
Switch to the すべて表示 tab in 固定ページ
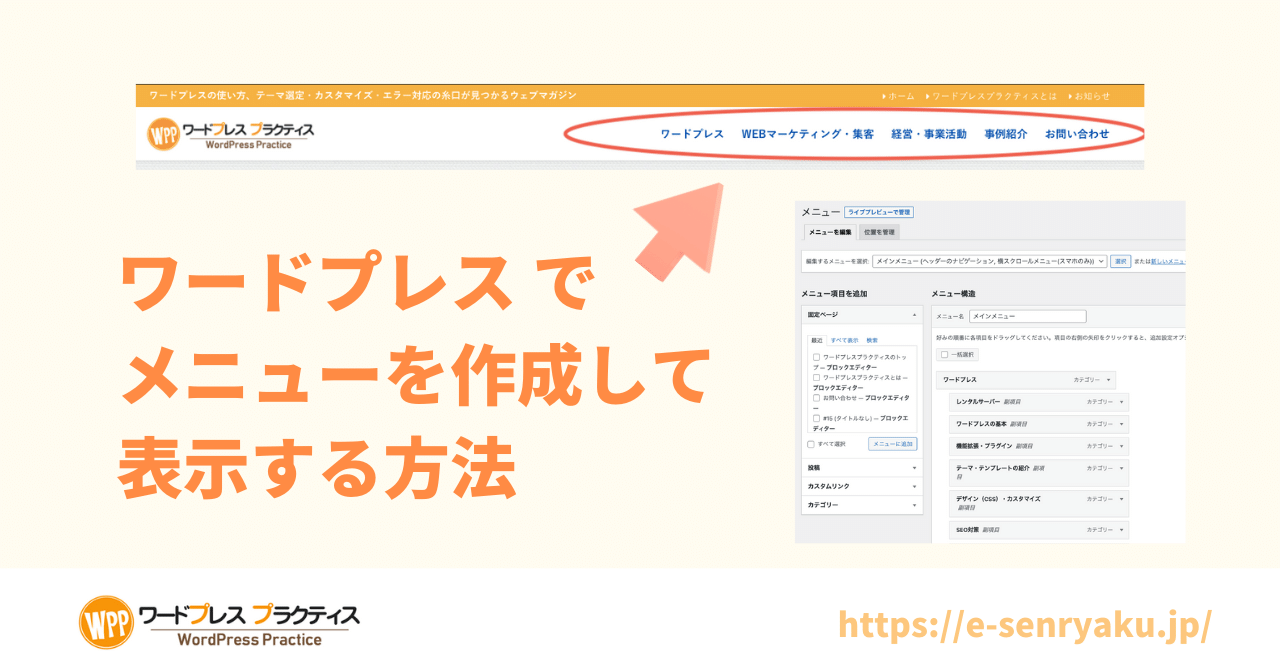(845, 340)
